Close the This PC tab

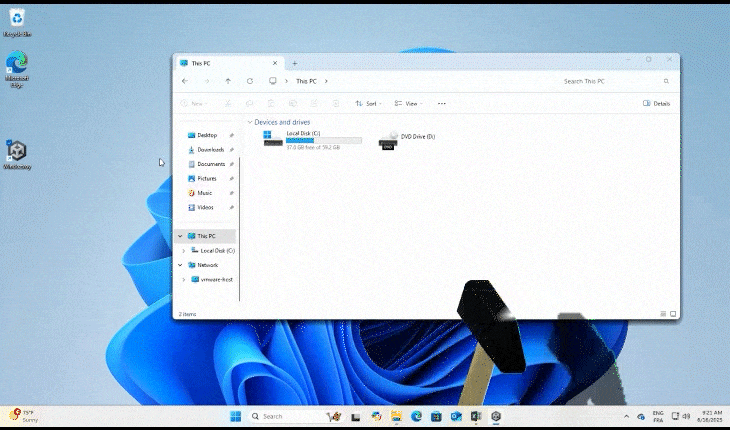pyautogui.click(x=275, y=63)
